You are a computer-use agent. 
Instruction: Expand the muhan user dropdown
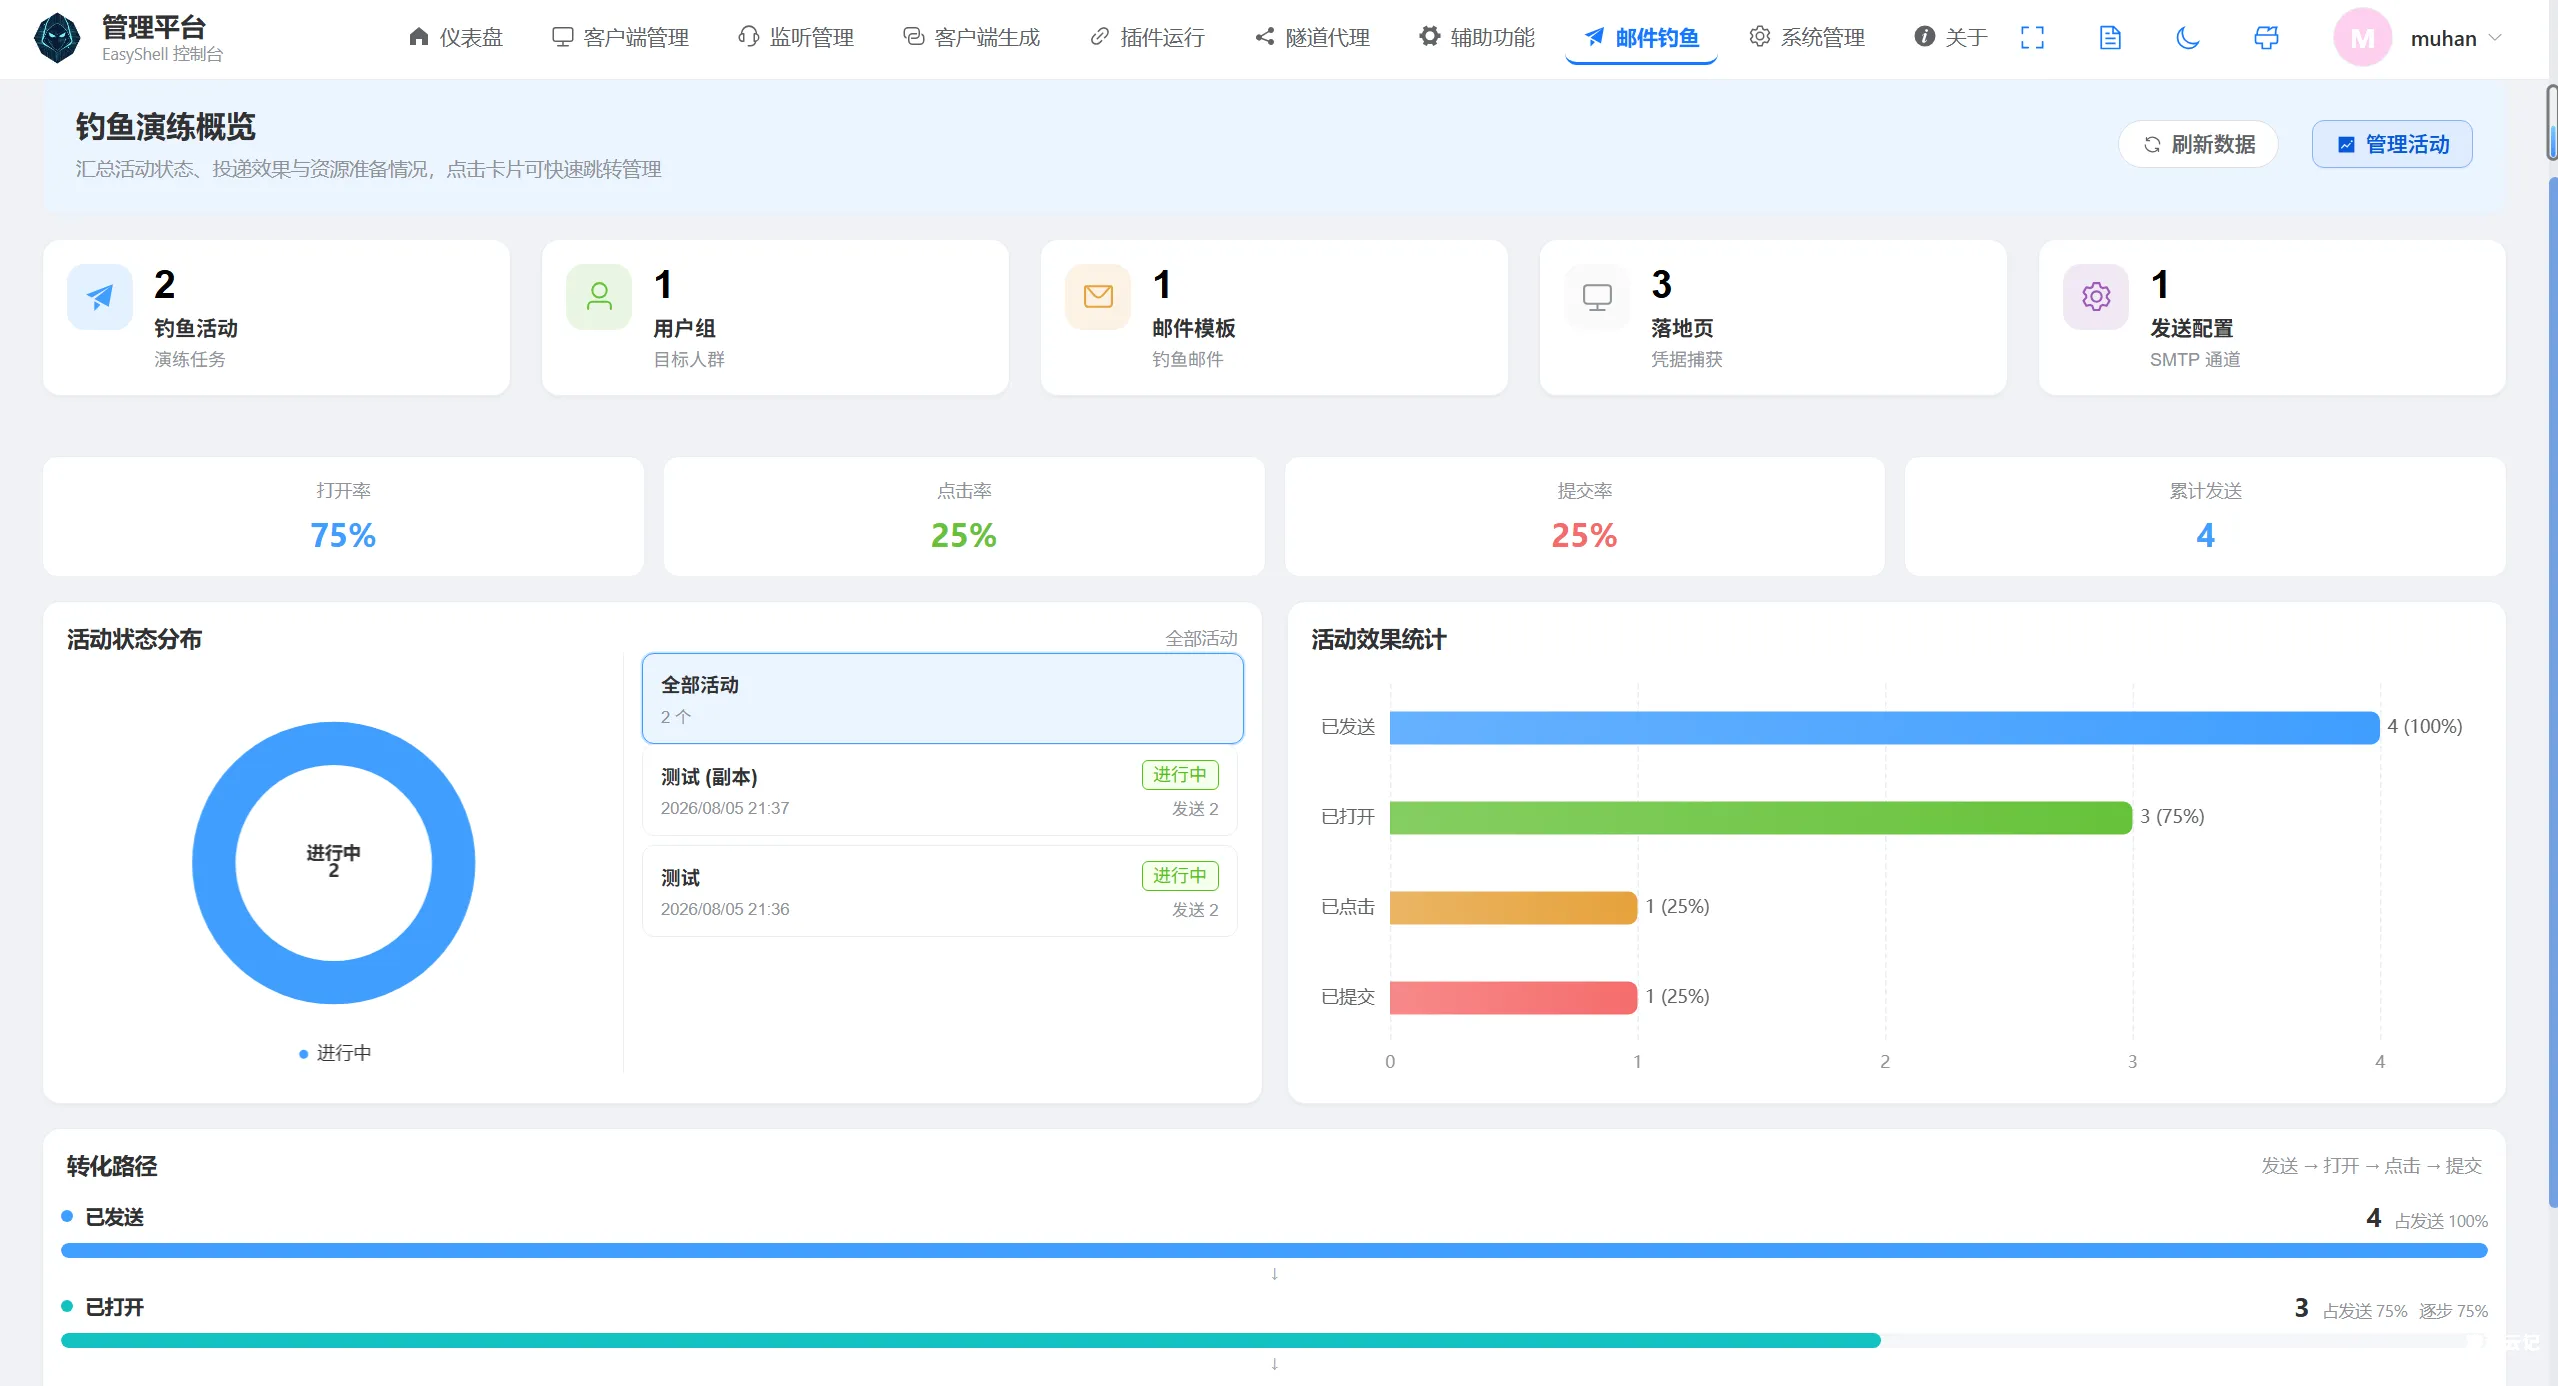[x=2495, y=38]
